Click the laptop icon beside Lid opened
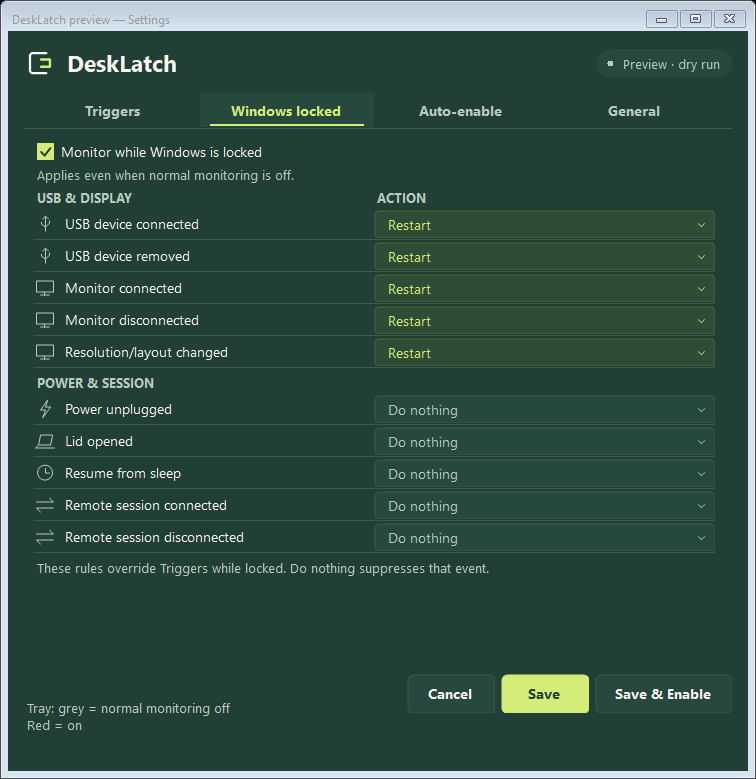756x779 pixels. tap(45, 441)
